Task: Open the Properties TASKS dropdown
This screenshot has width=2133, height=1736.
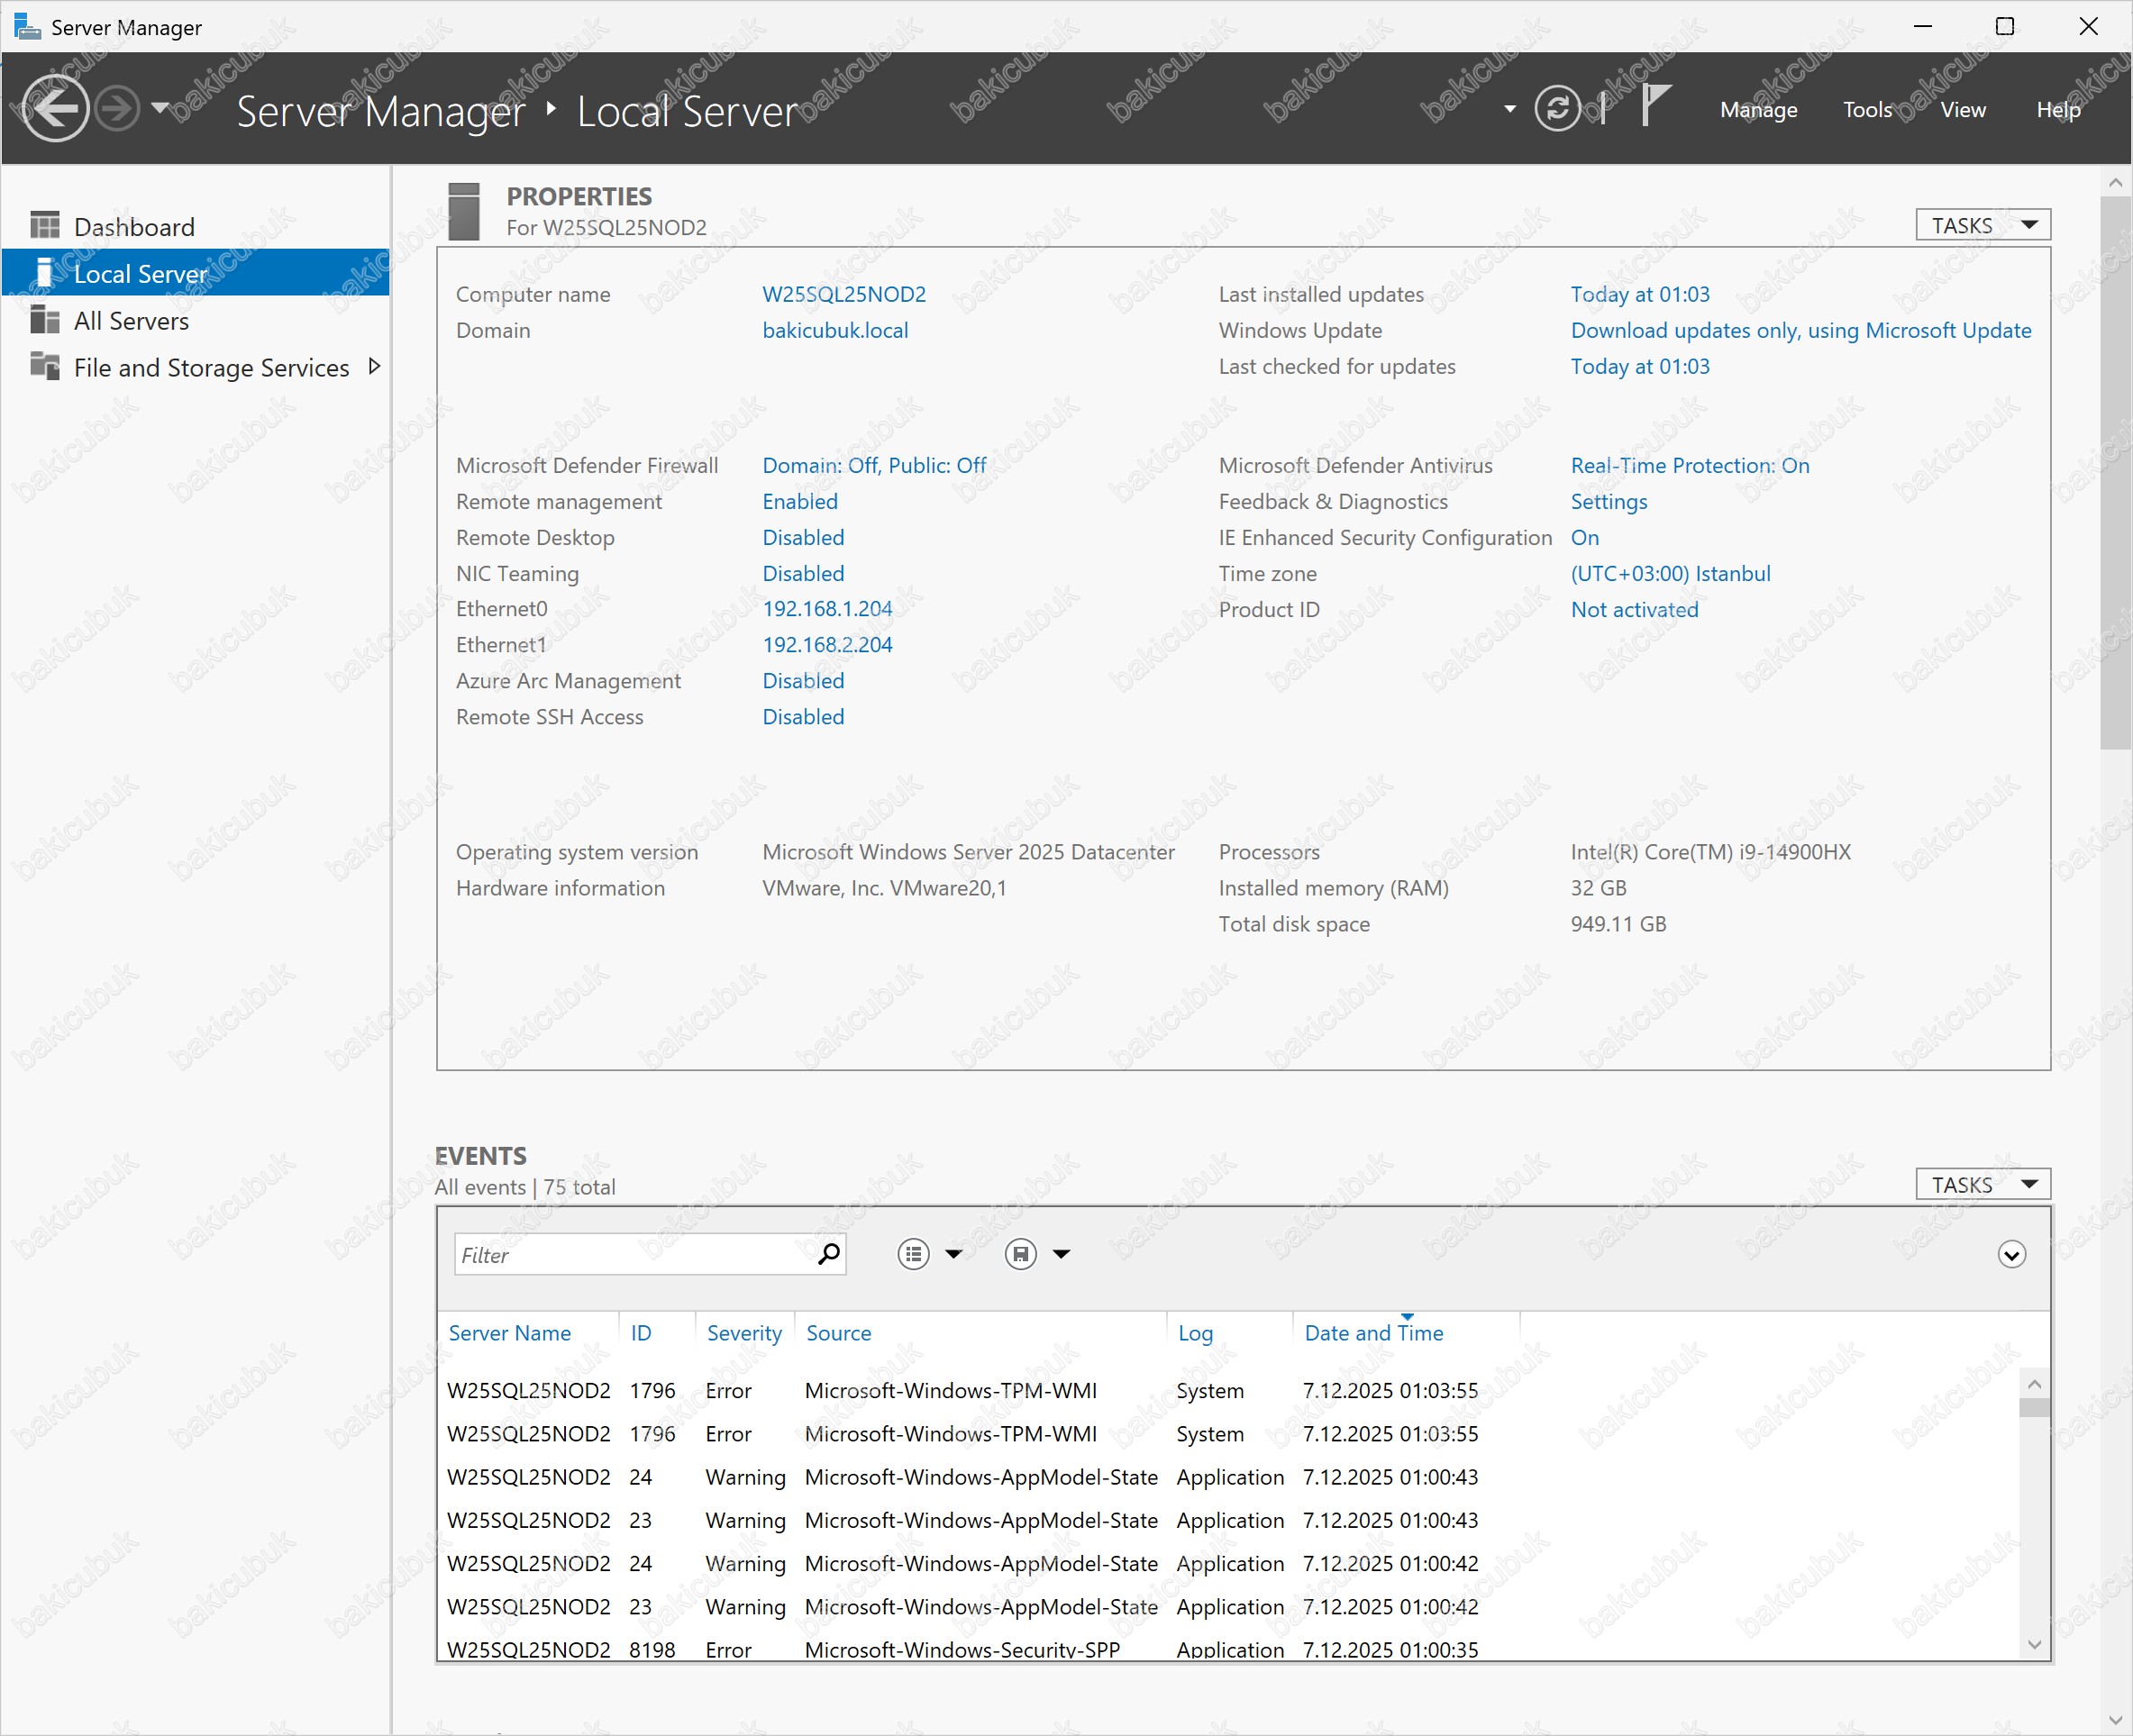Action: [1982, 225]
